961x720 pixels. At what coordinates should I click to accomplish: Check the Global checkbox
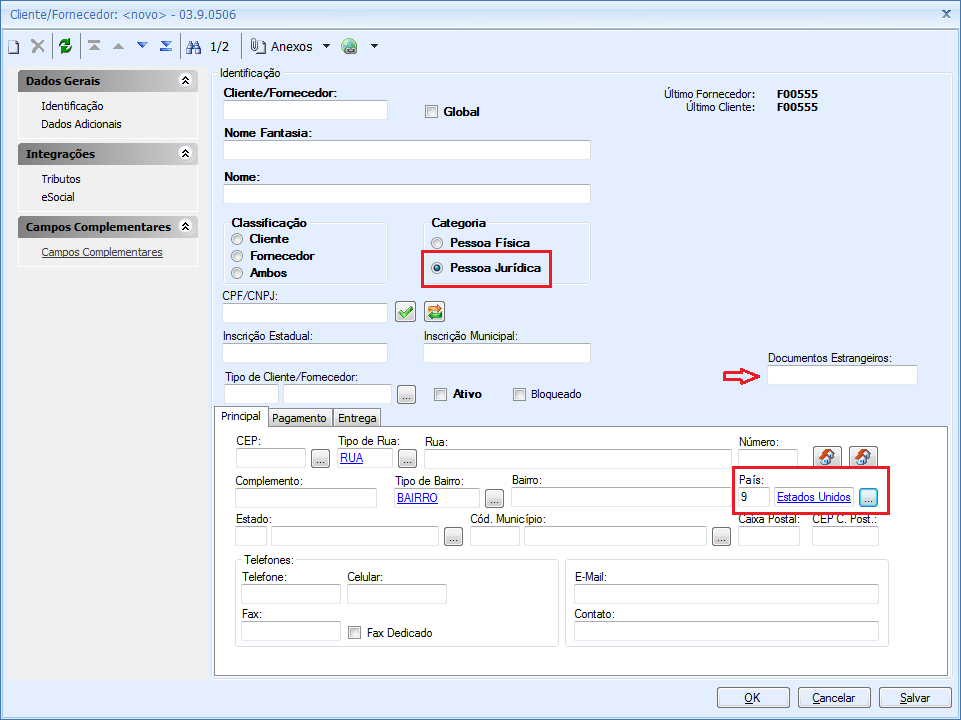click(x=431, y=112)
